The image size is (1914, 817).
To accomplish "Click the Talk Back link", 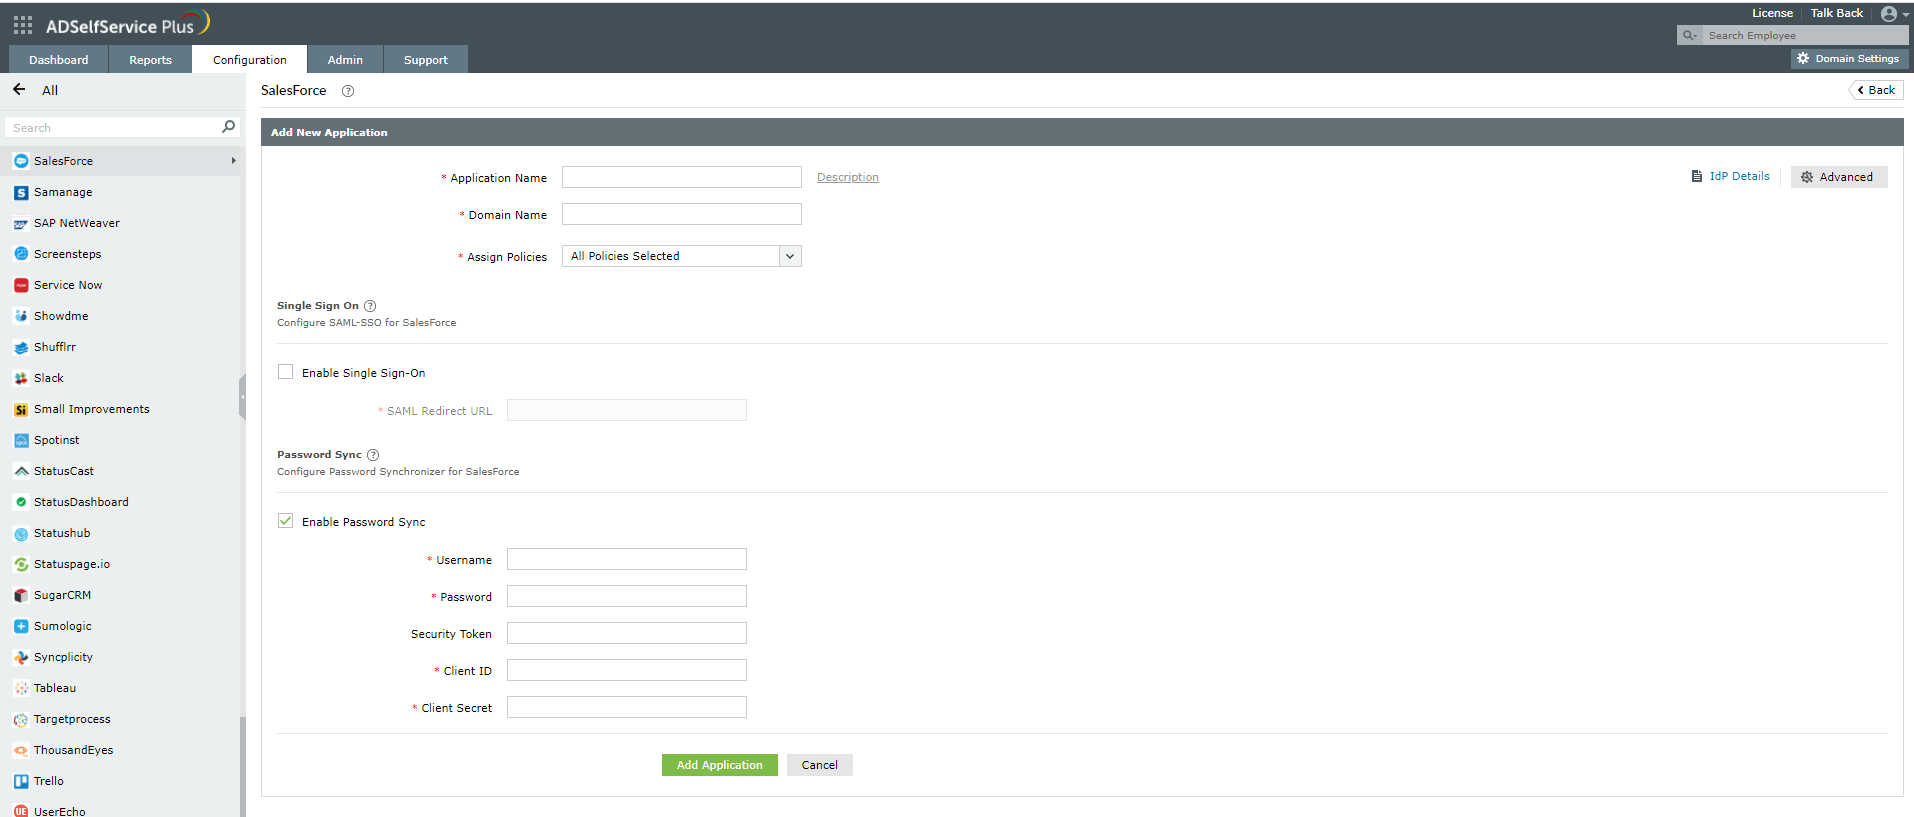I will coord(1836,13).
